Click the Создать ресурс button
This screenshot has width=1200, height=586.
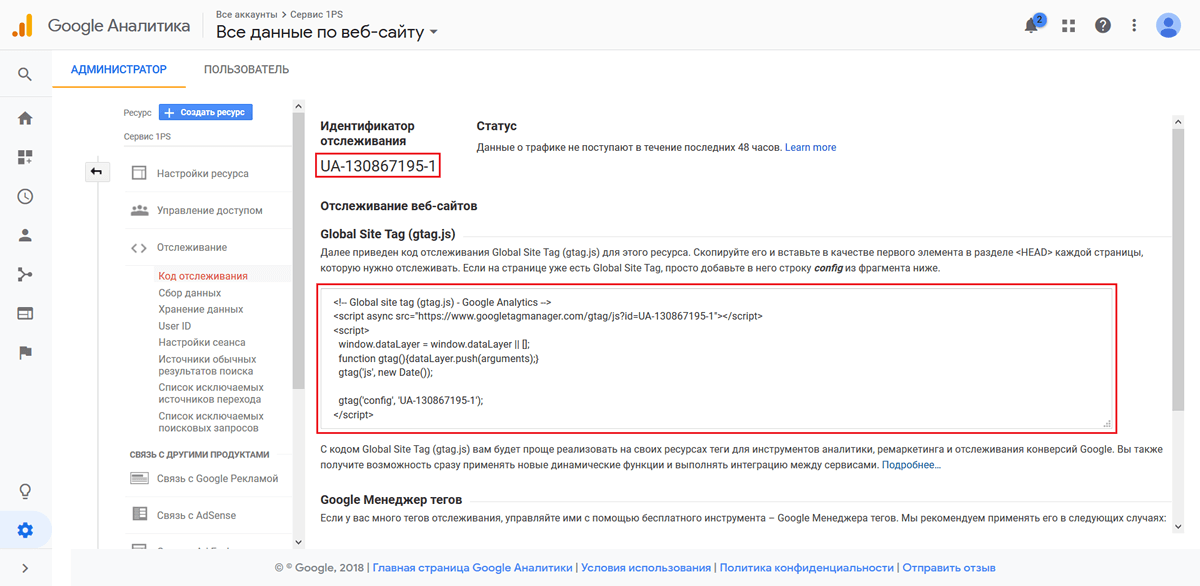[205, 113]
